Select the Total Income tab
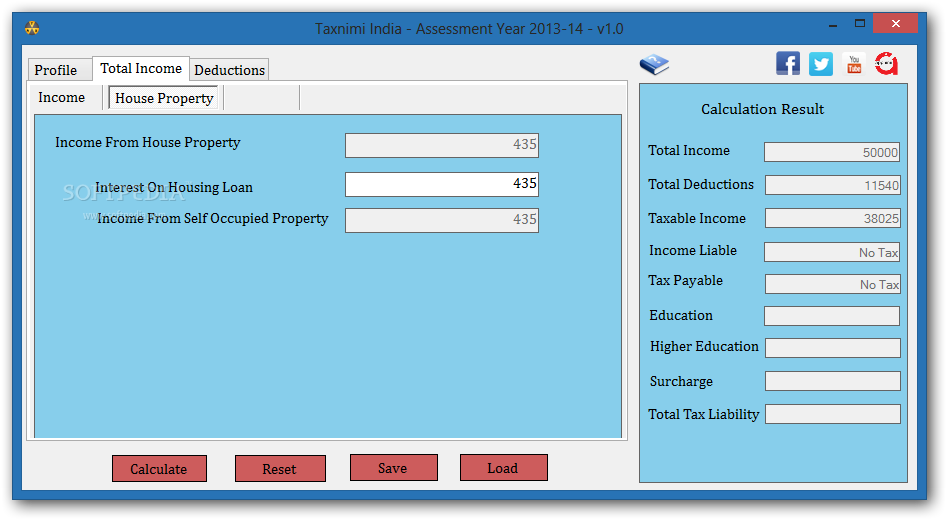Viewport: 947px width, 520px height. [x=141, y=68]
